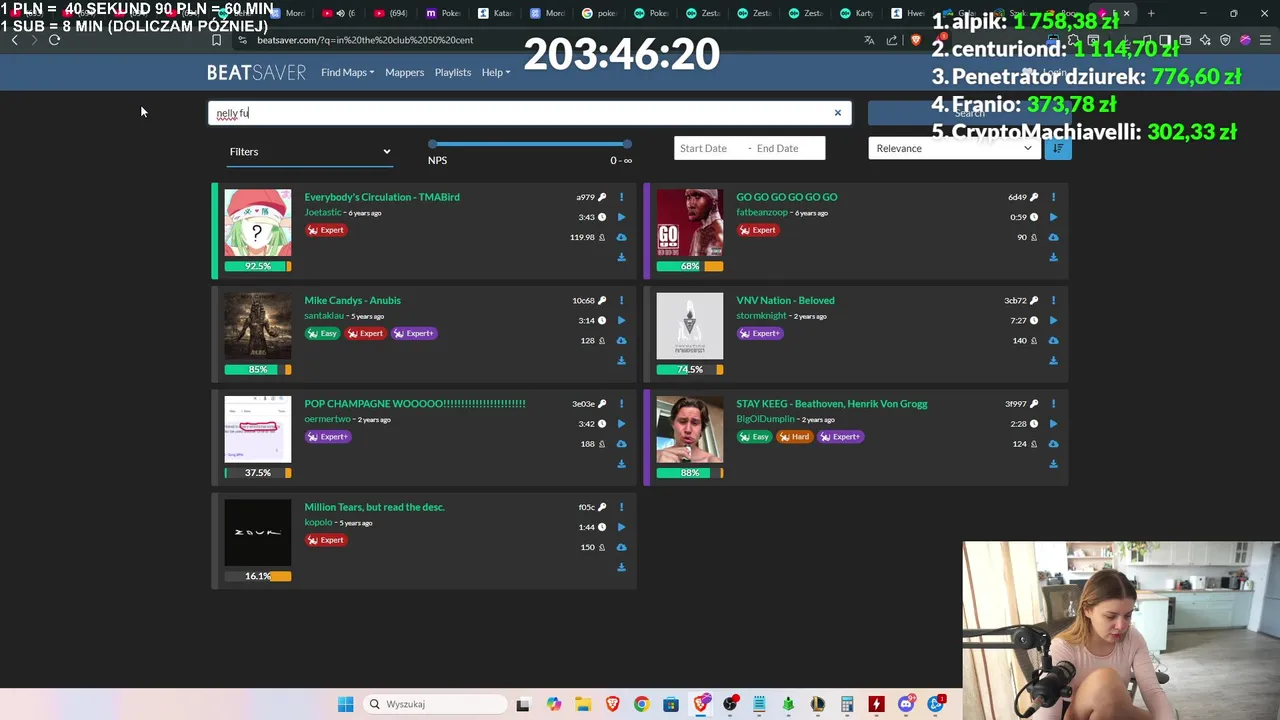One-click install POP CHAMPAGNE WOOOOO map
The height and width of the screenshot is (720, 1280).
pos(621,443)
